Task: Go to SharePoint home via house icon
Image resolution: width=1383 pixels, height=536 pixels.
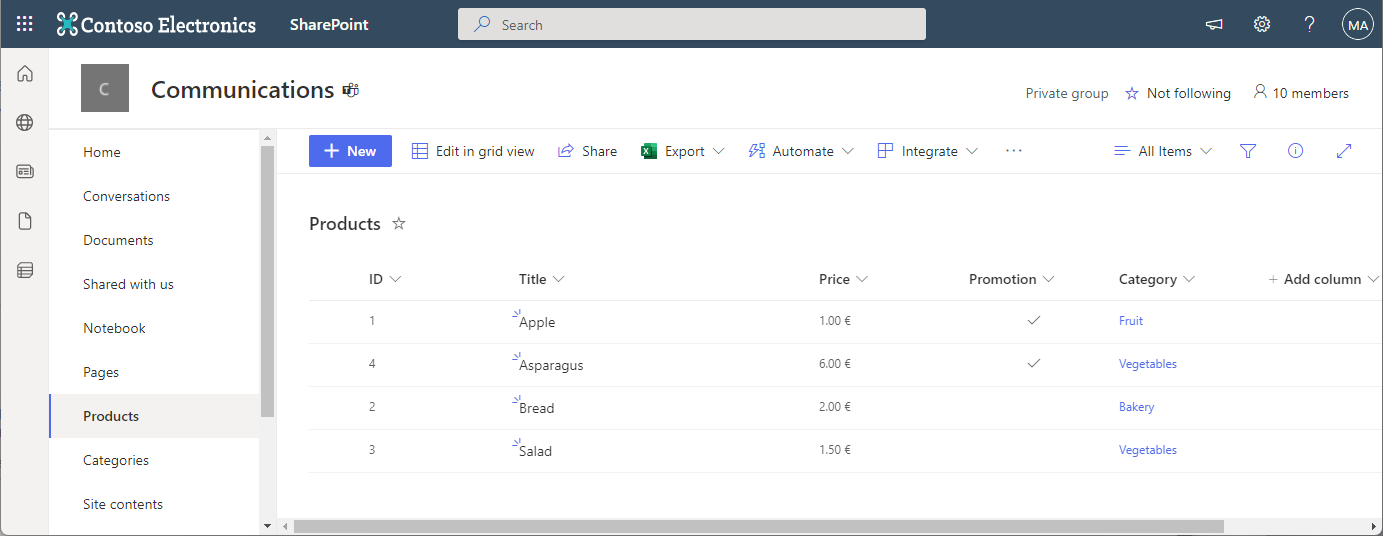Action: coord(25,73)
